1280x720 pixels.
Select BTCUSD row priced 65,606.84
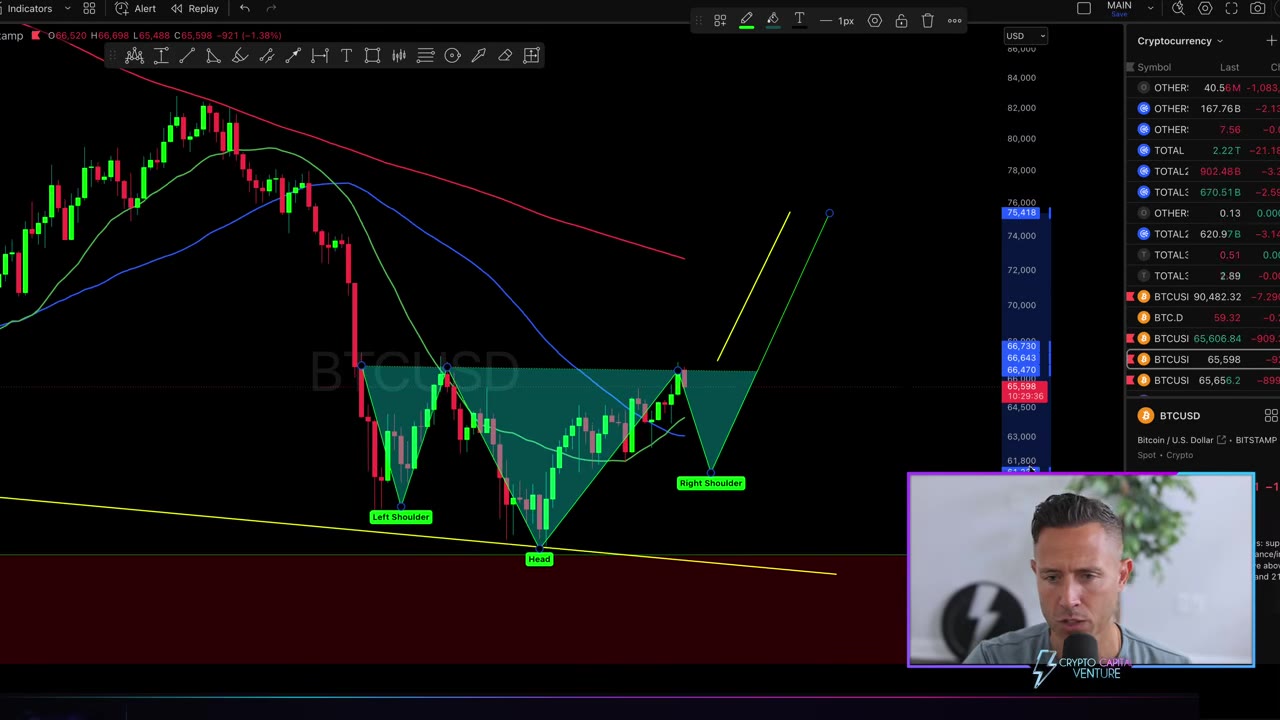point(1203,338)
